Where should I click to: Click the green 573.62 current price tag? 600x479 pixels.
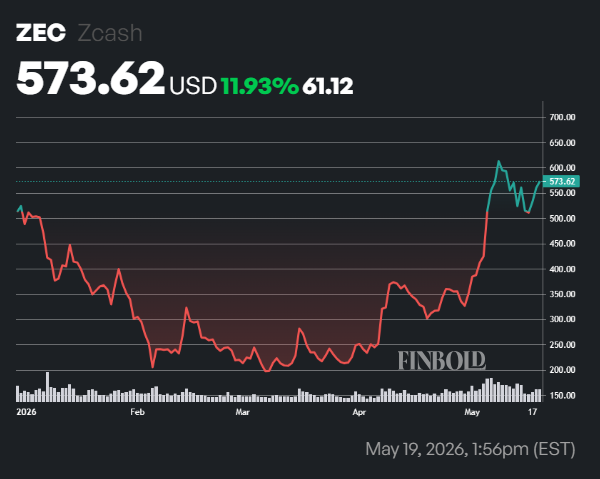click(x=561, y=181)
